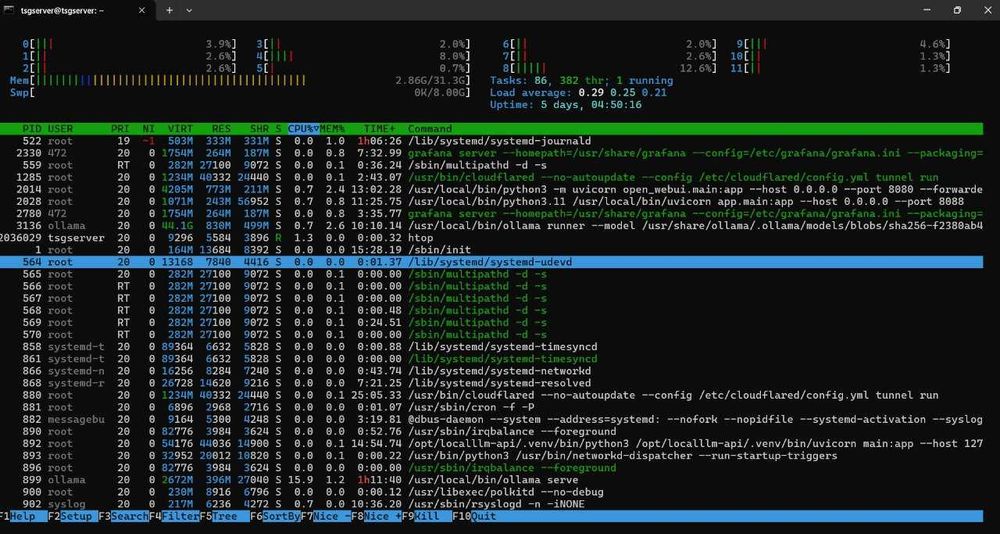Select systemd-timesyncd row with PID 858
Image resolution: width=1000 pixels, height=534 pixels.
click(491, 347)
